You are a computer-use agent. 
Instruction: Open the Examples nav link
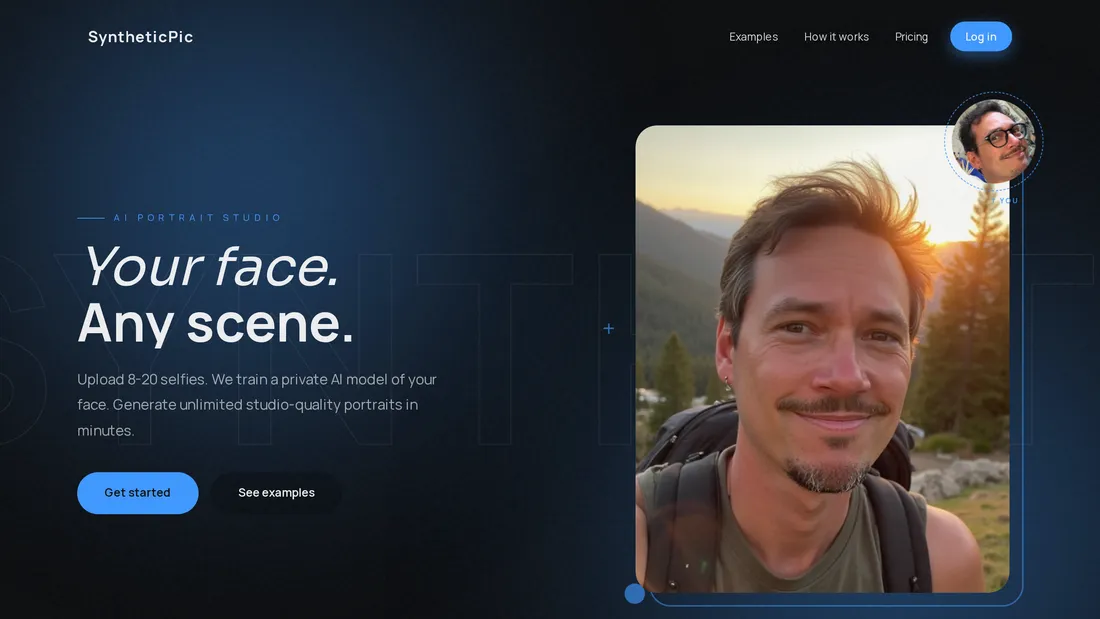pos(753,36)
